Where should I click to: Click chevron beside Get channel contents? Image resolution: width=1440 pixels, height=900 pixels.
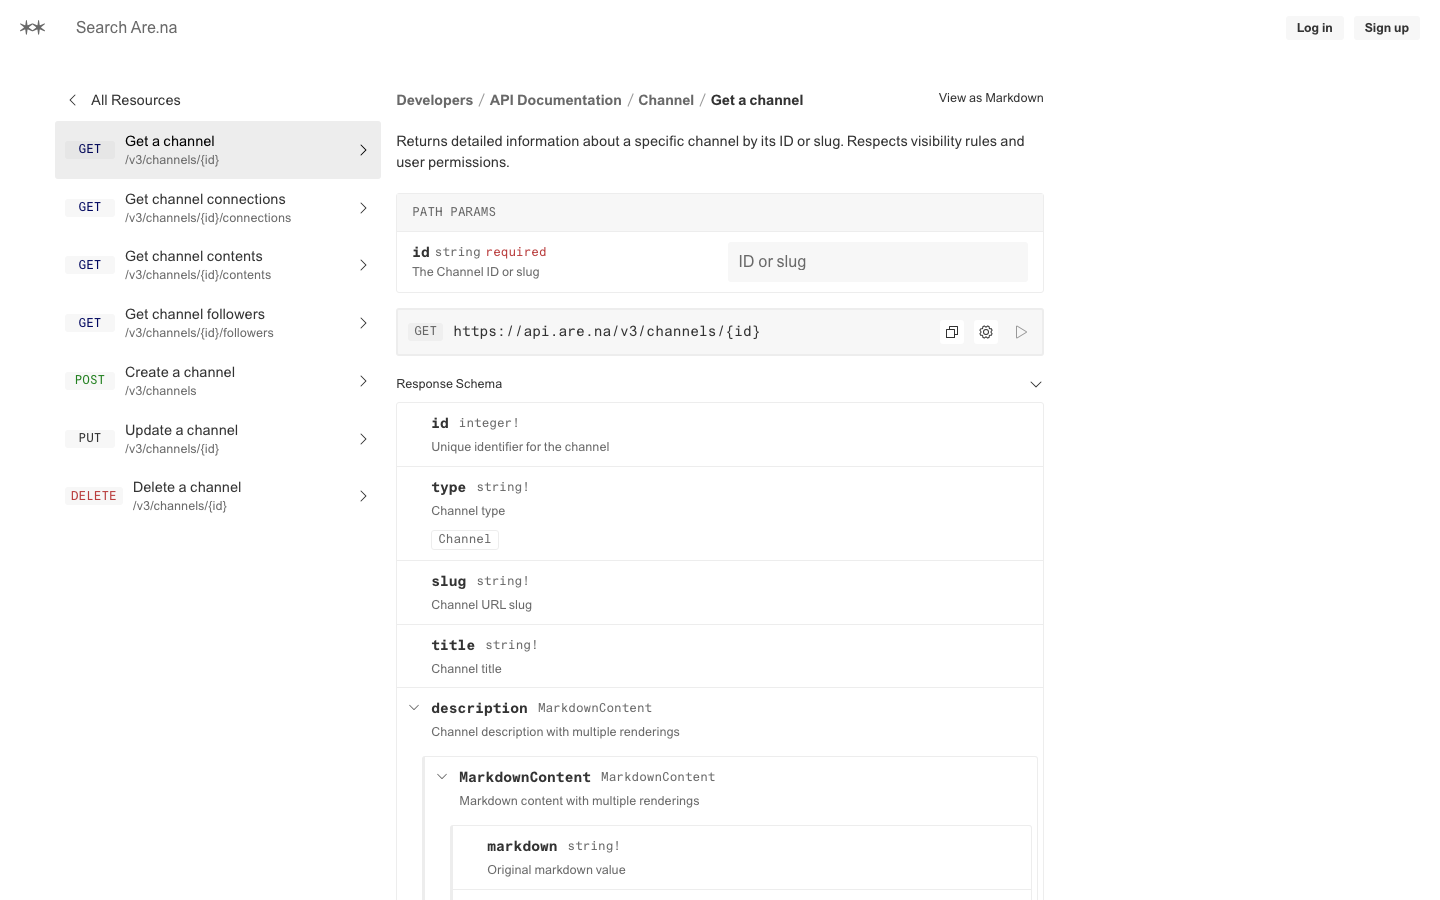coord(363,265)
